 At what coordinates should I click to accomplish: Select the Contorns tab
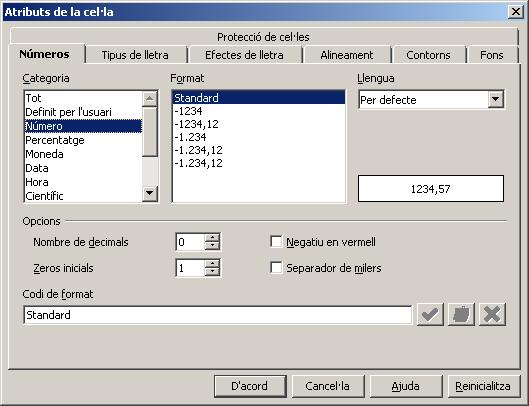click(x=428, y=55)
